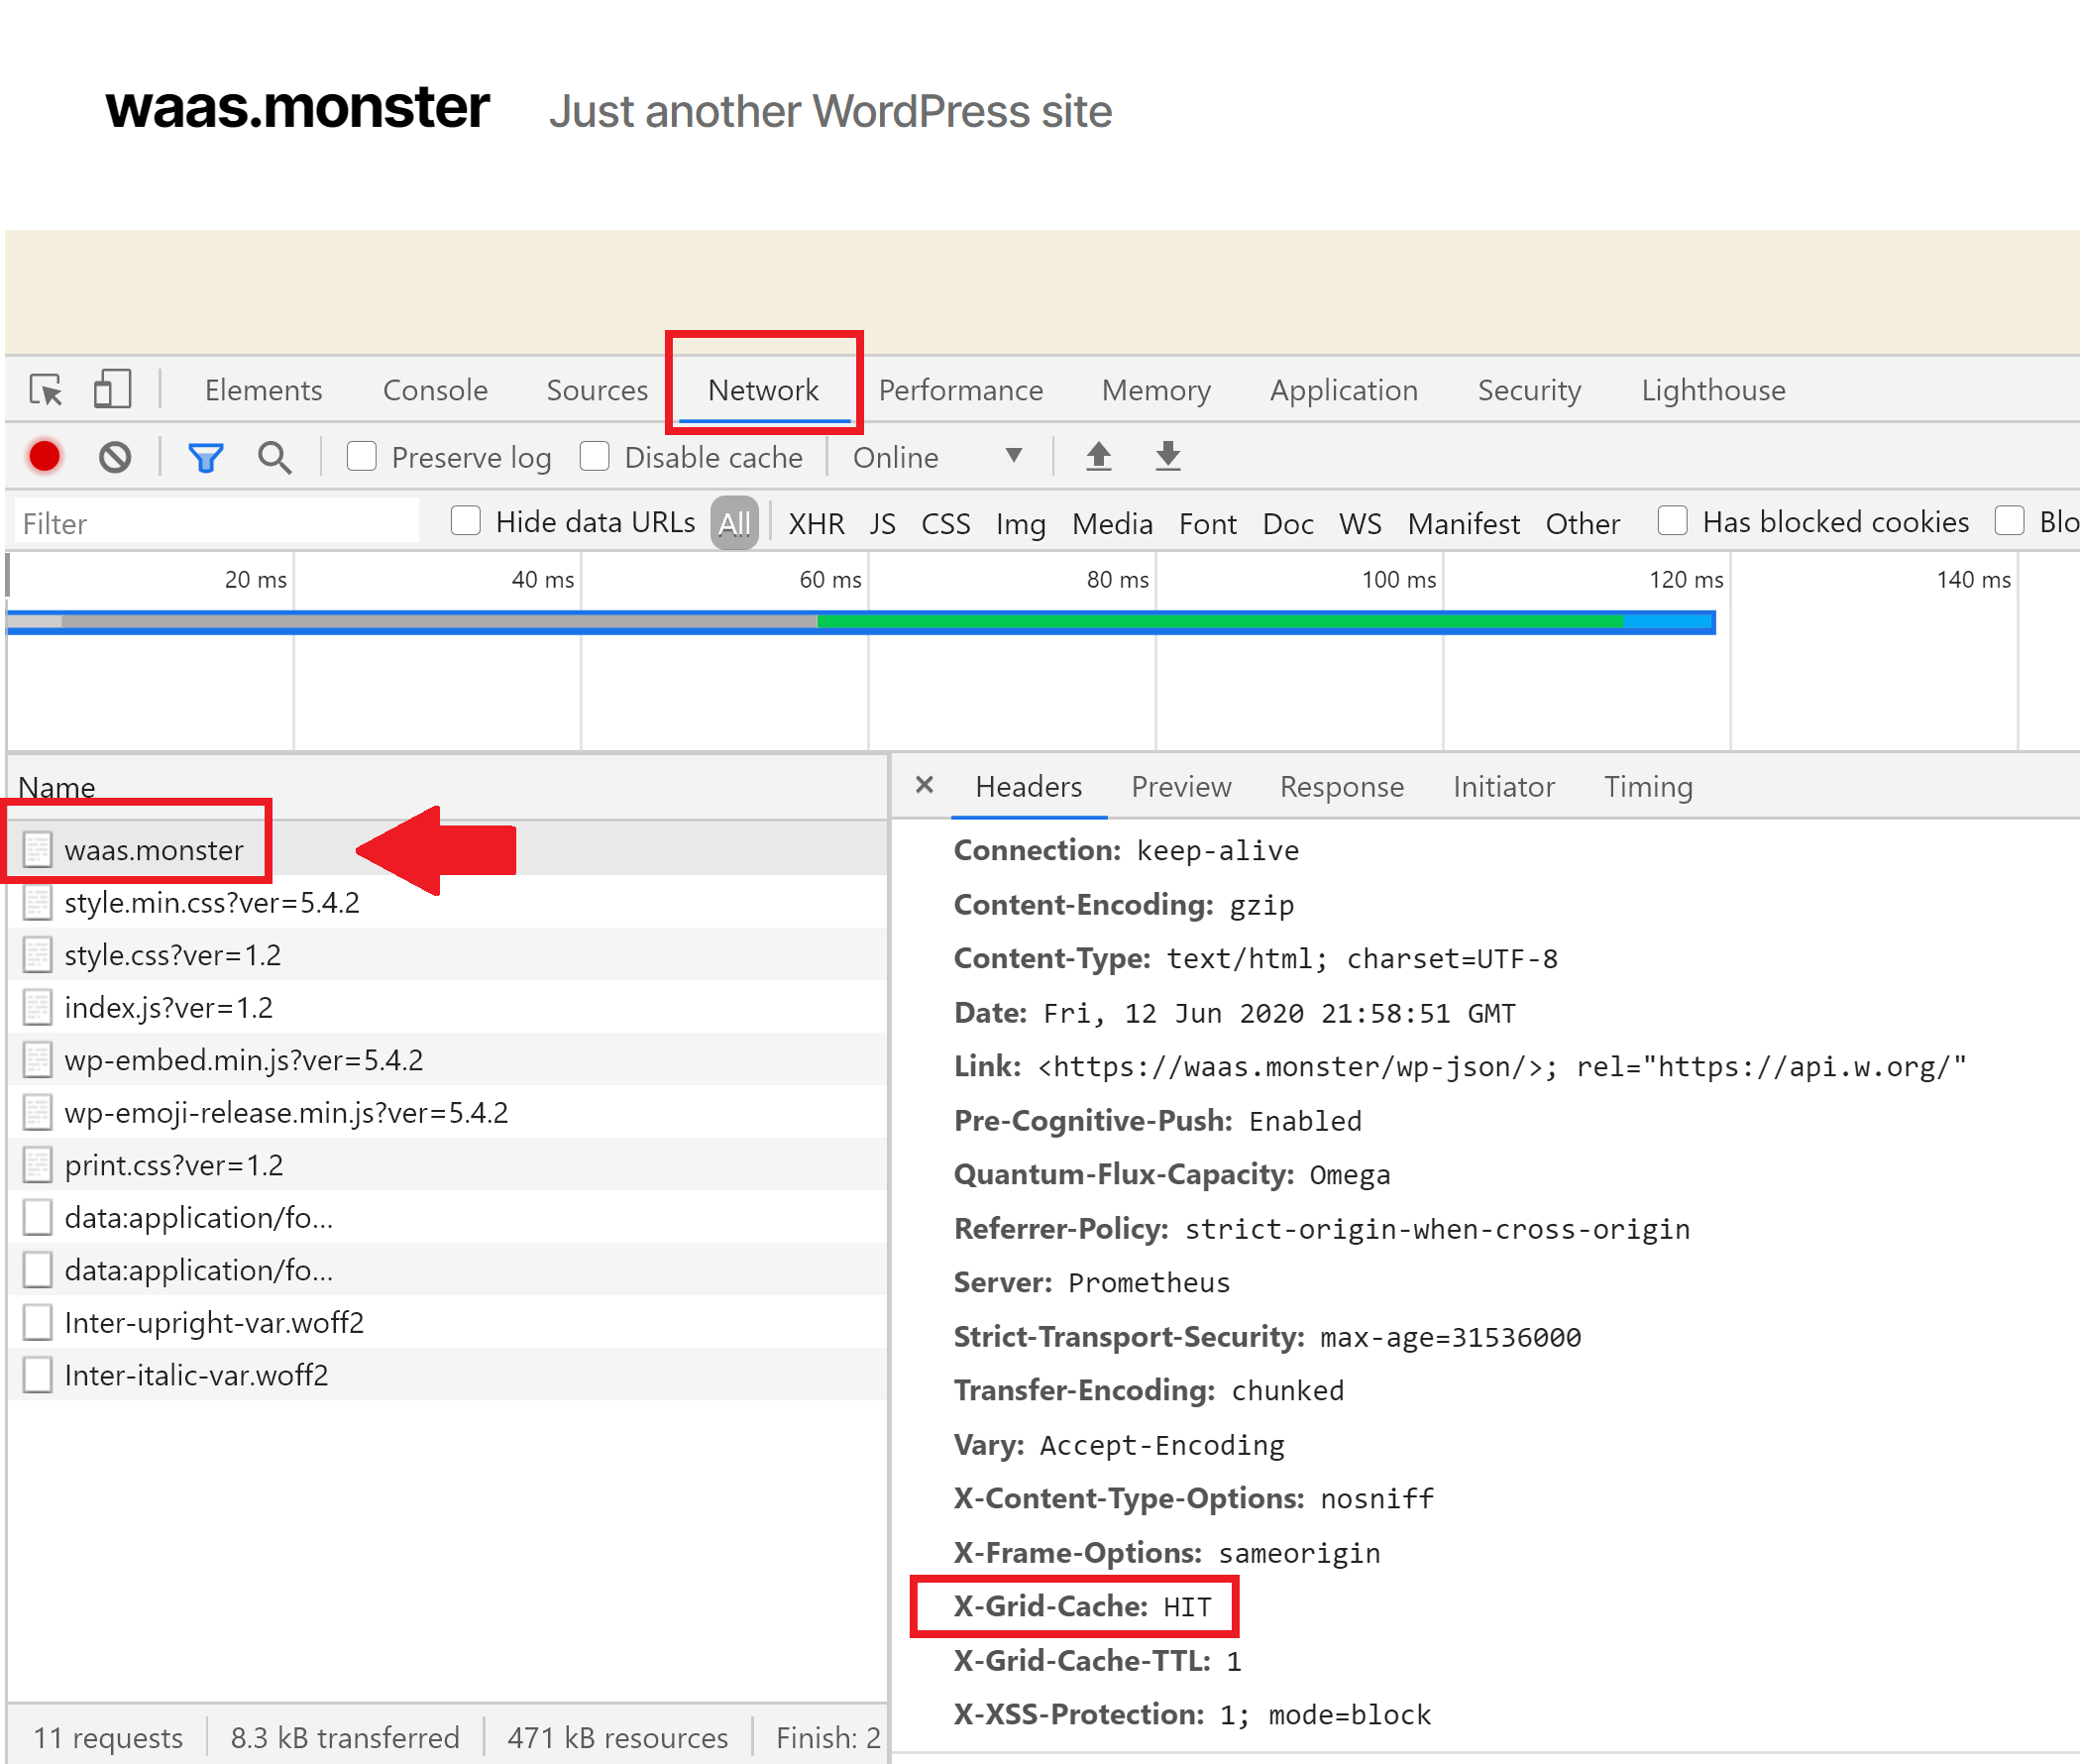Open the Security tab
2080x1764 pixels.
1529,390
